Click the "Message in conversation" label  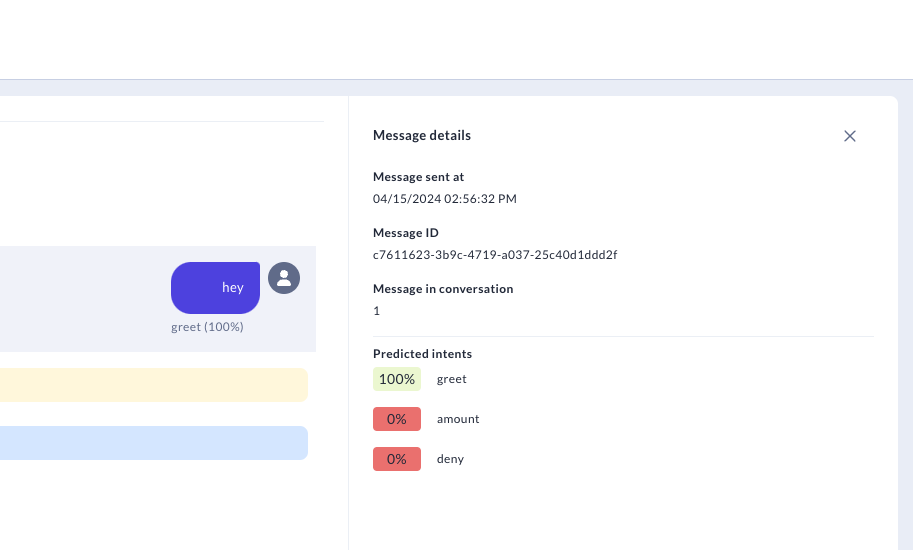(x=443, y=289)
